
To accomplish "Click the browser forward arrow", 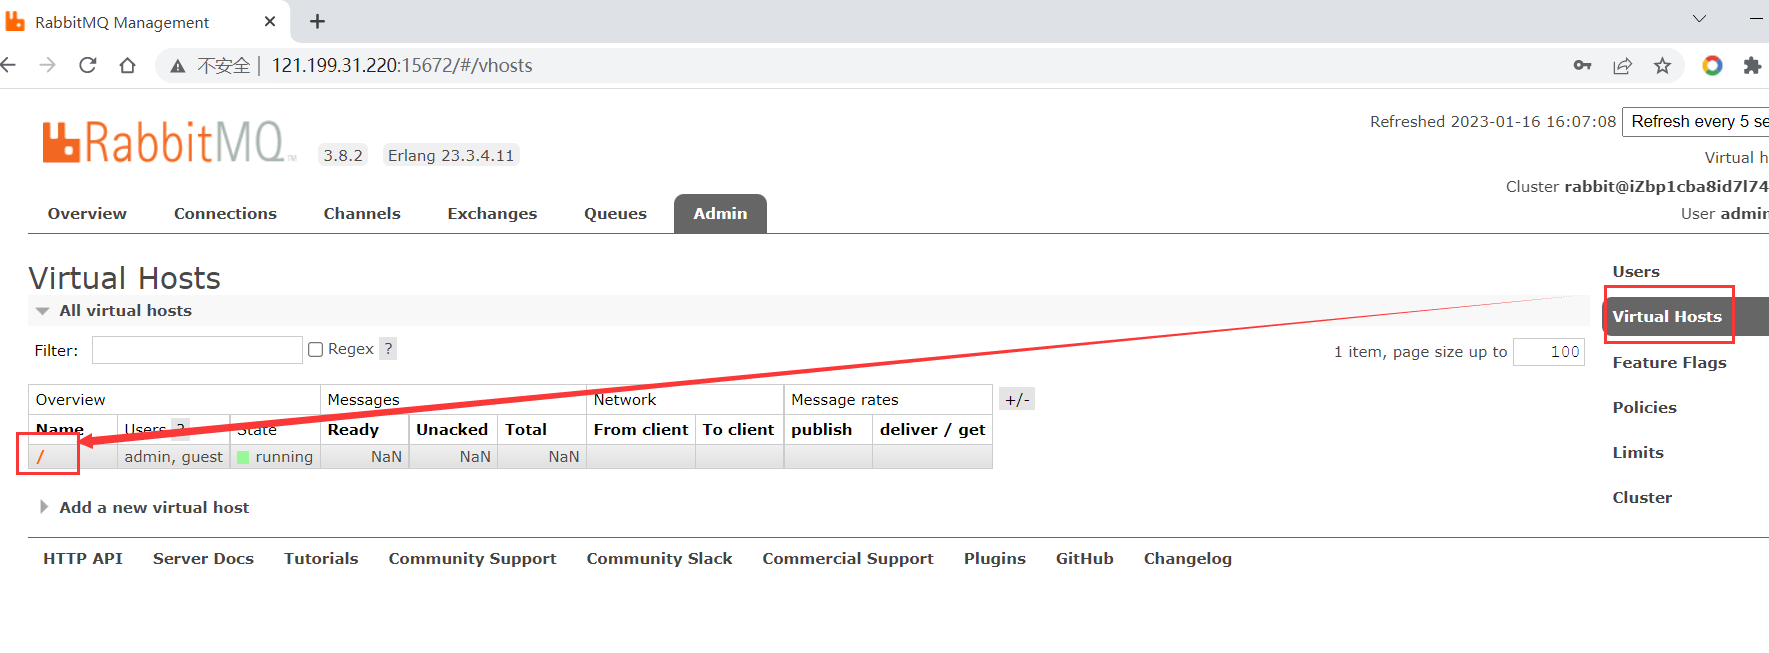I will (x=47, y=65).
